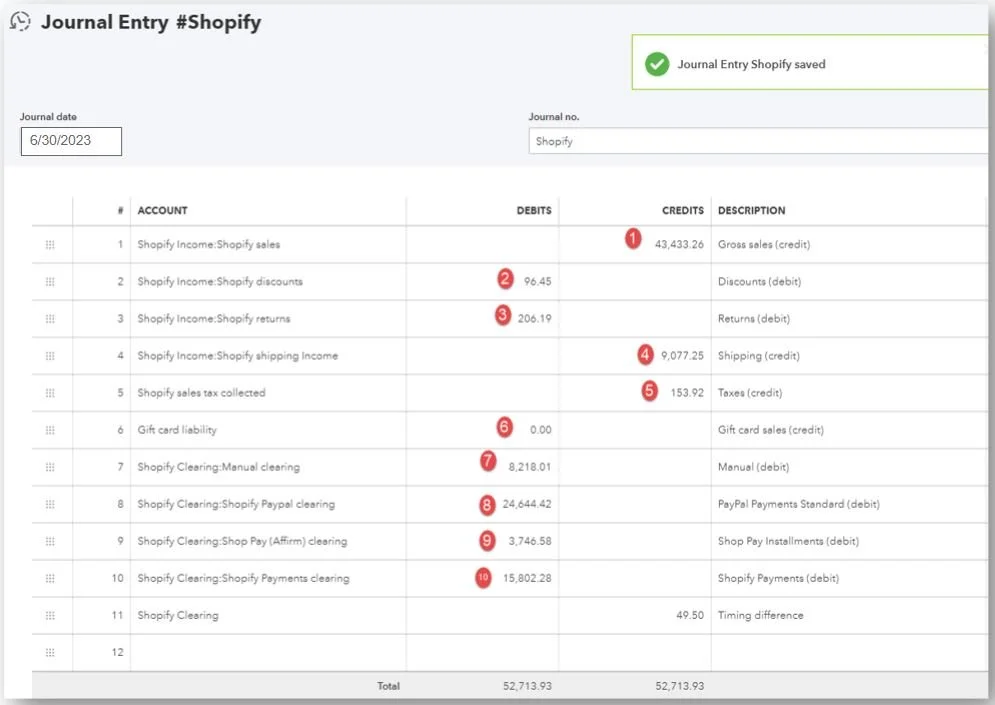This screenshot has width=995, height=705.
Task: Click the 15,802.28 debit amount
Action: tap(527, 578)
